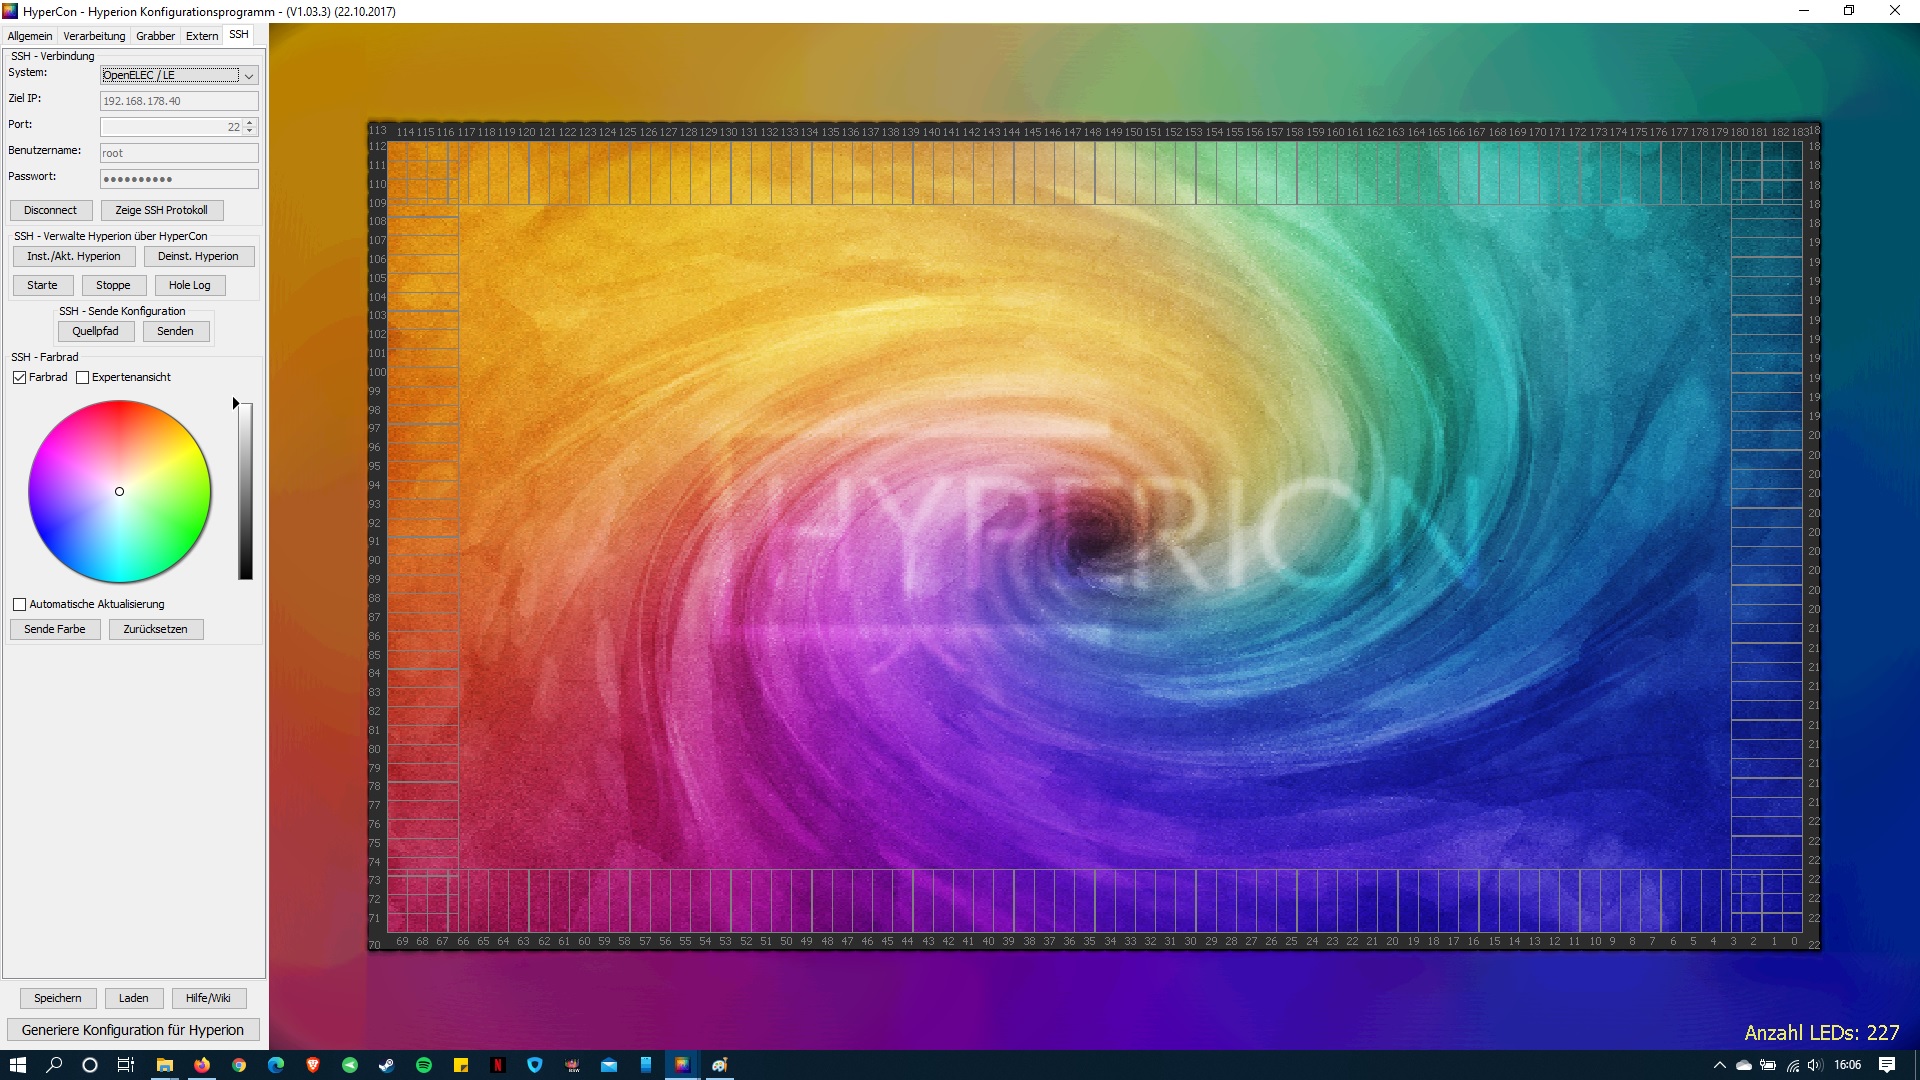1920x1080 pixels.
Task: Open the volume speaker tray icon
Action: (x=1815, y=1065)
